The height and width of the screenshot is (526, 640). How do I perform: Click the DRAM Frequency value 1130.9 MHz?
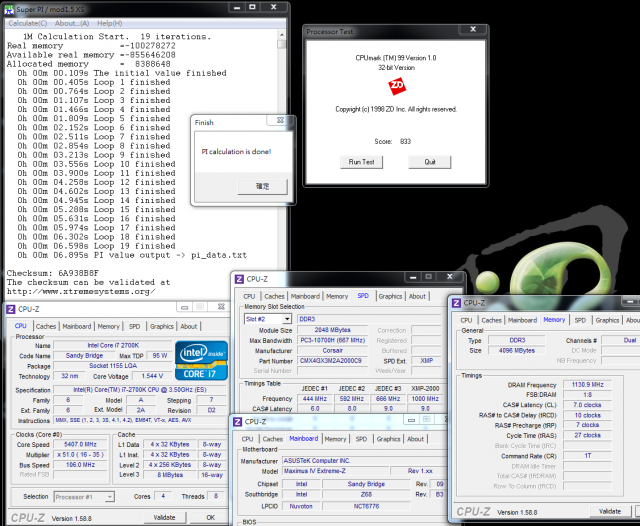(x=587, y=384)
